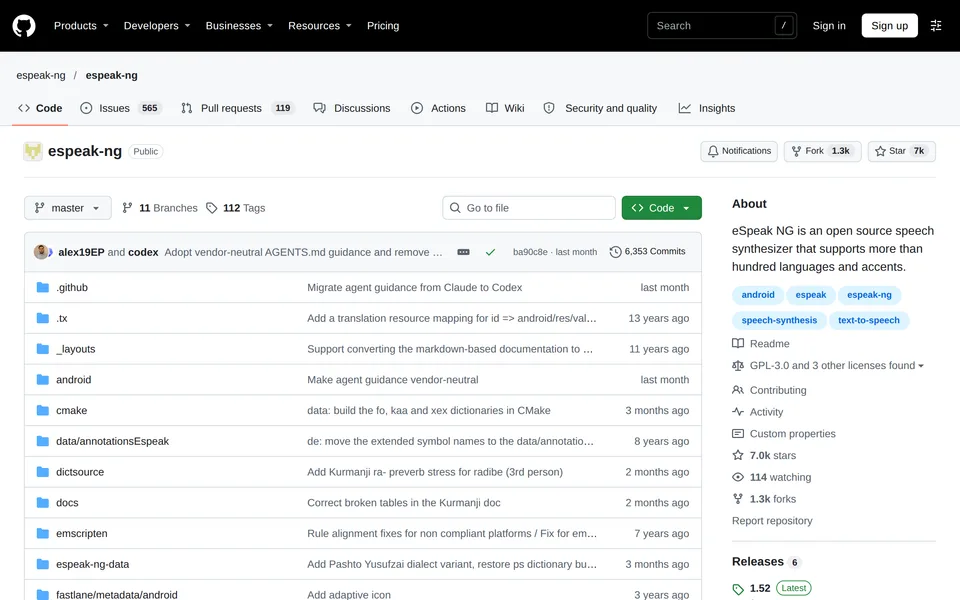This screenshot has width=960, height=600.
Task: Click the Sign in link
Action: (x=829, y=26)
